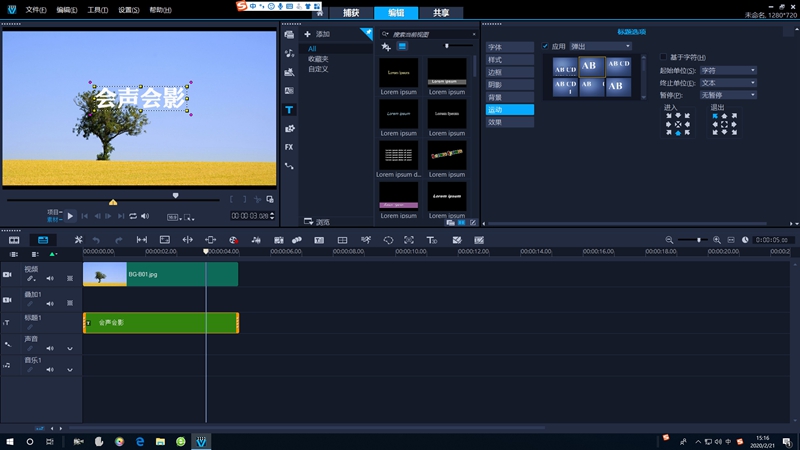Click the 添加 folder button
Image resolution: width=800 pixels, height=450 pixels.
(x=317, y=34)
